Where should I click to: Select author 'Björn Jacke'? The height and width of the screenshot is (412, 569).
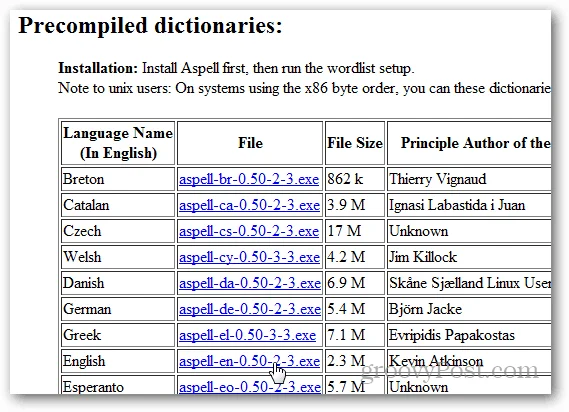pyautogui.click(x=426, y=309)
